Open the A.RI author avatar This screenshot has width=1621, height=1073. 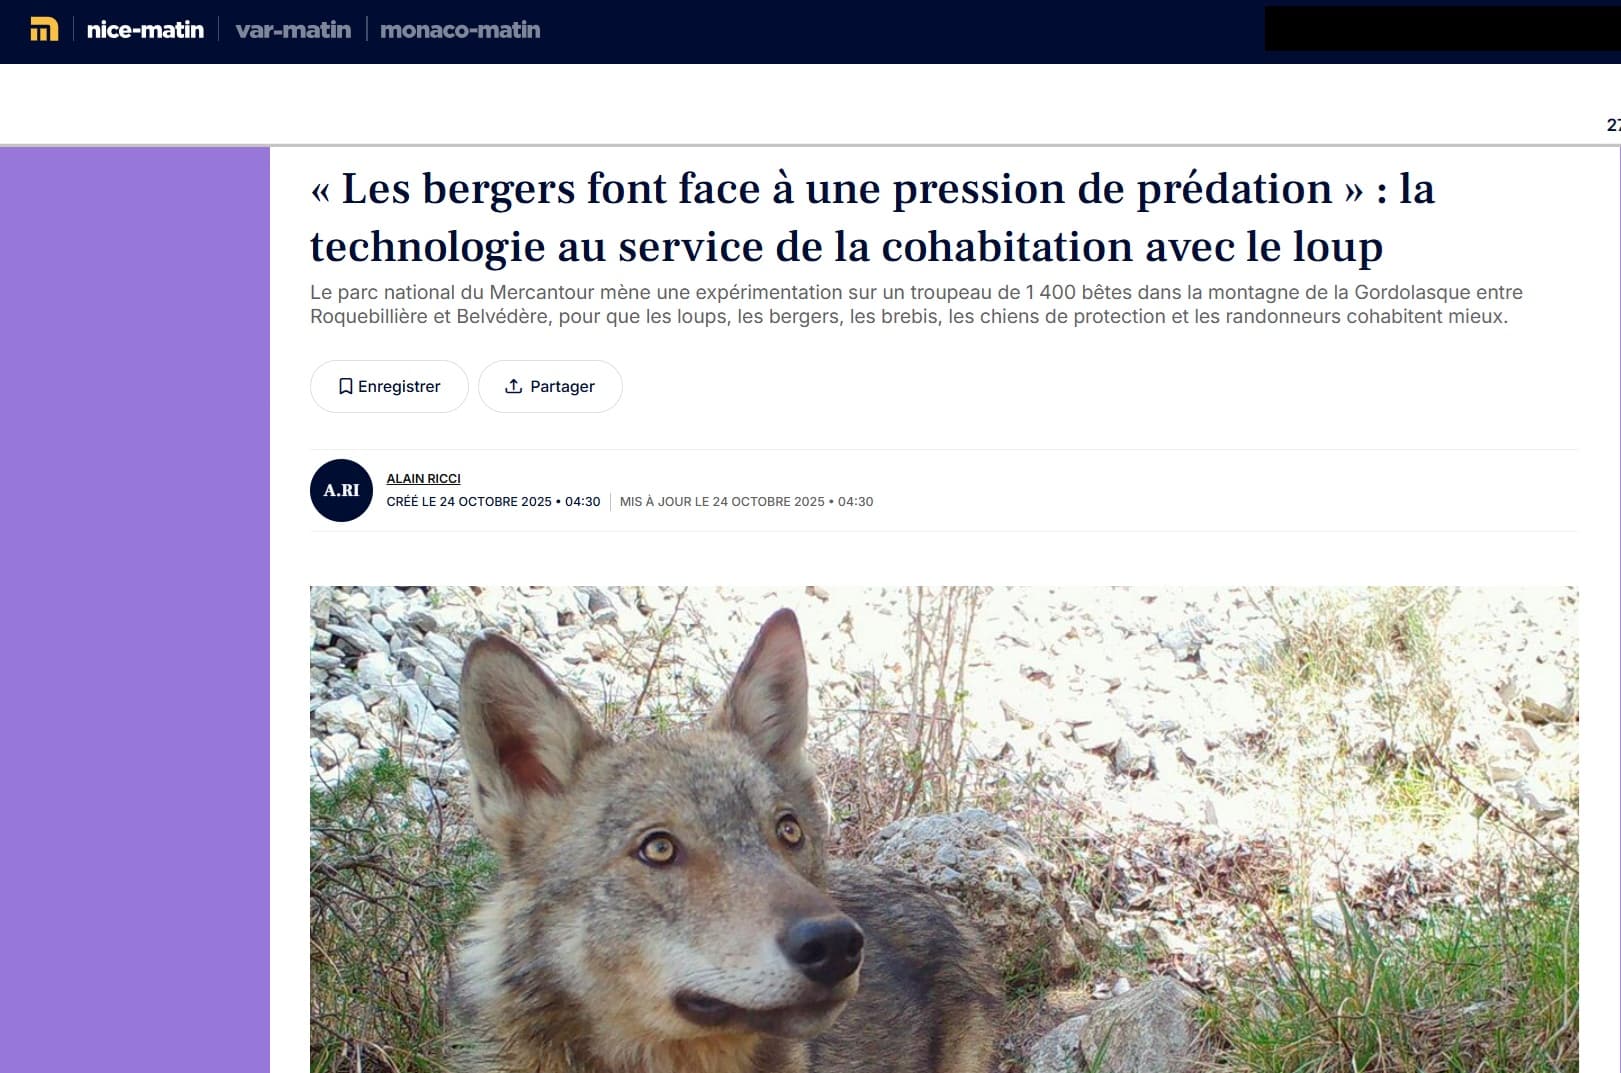pos(341,490)
